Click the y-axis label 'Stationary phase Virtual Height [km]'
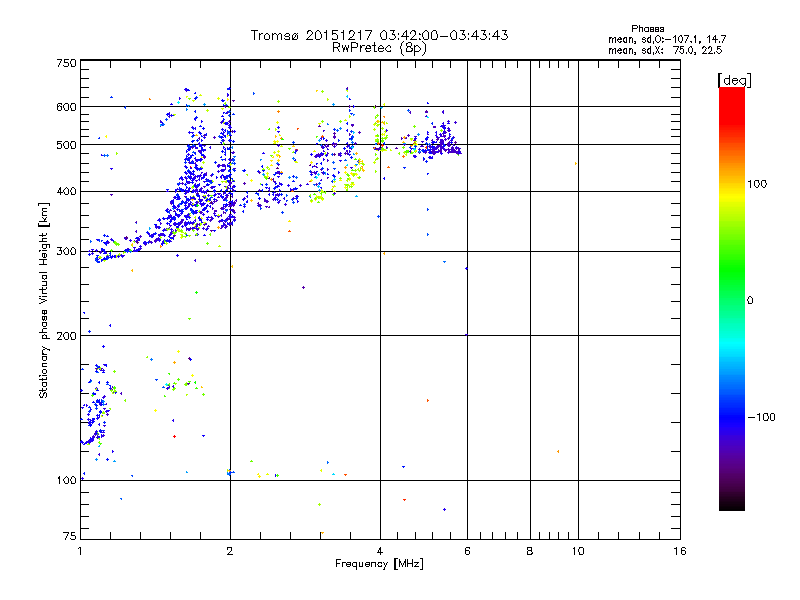This screenshot has height=600, width=800. pos(44,300)
